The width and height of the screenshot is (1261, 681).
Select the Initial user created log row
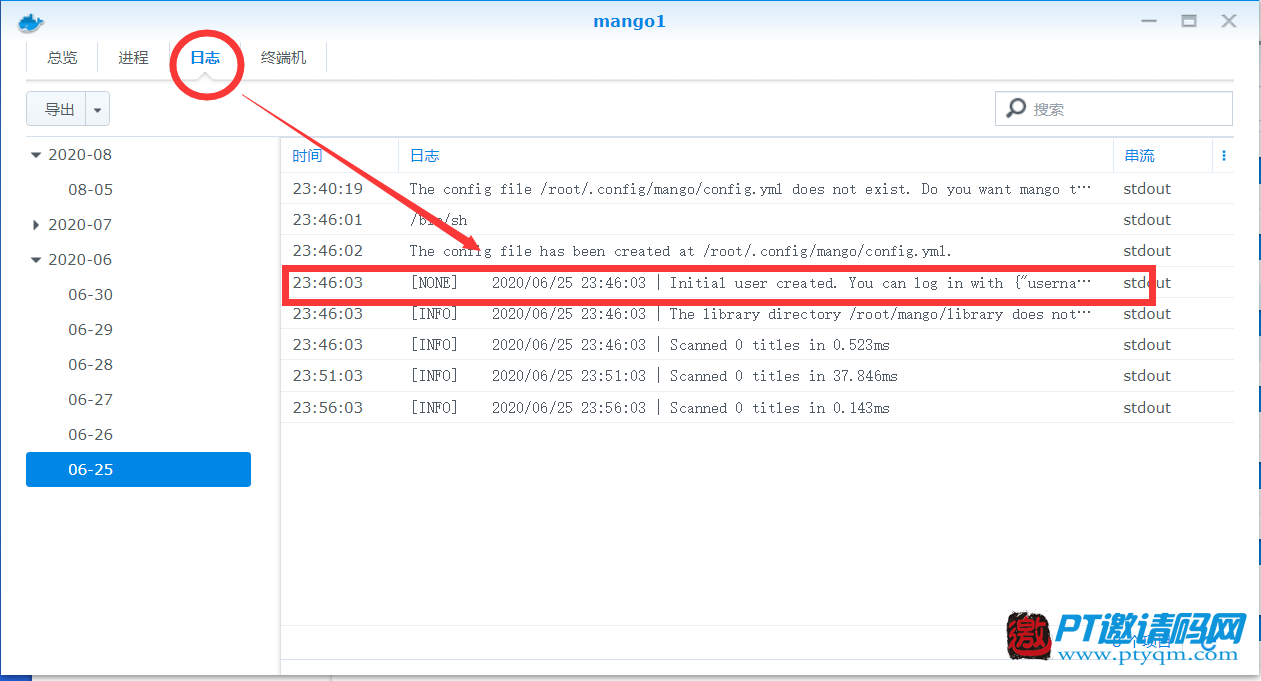click(x=757, y=283)
